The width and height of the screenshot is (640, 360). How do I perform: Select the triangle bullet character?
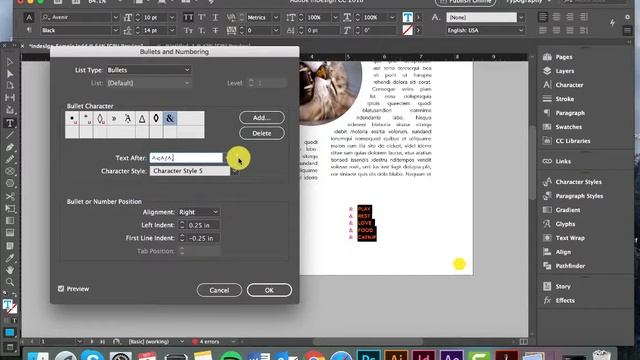[x=142, y=119]
